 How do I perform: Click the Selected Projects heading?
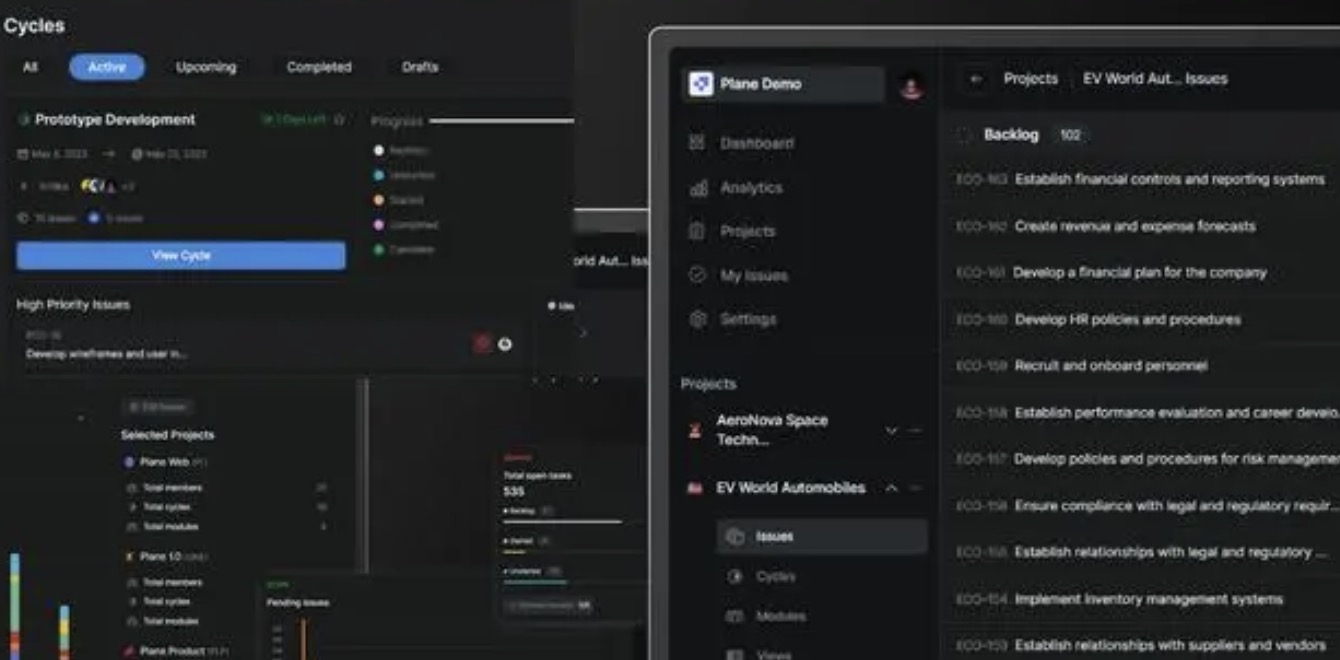point(167,435)
